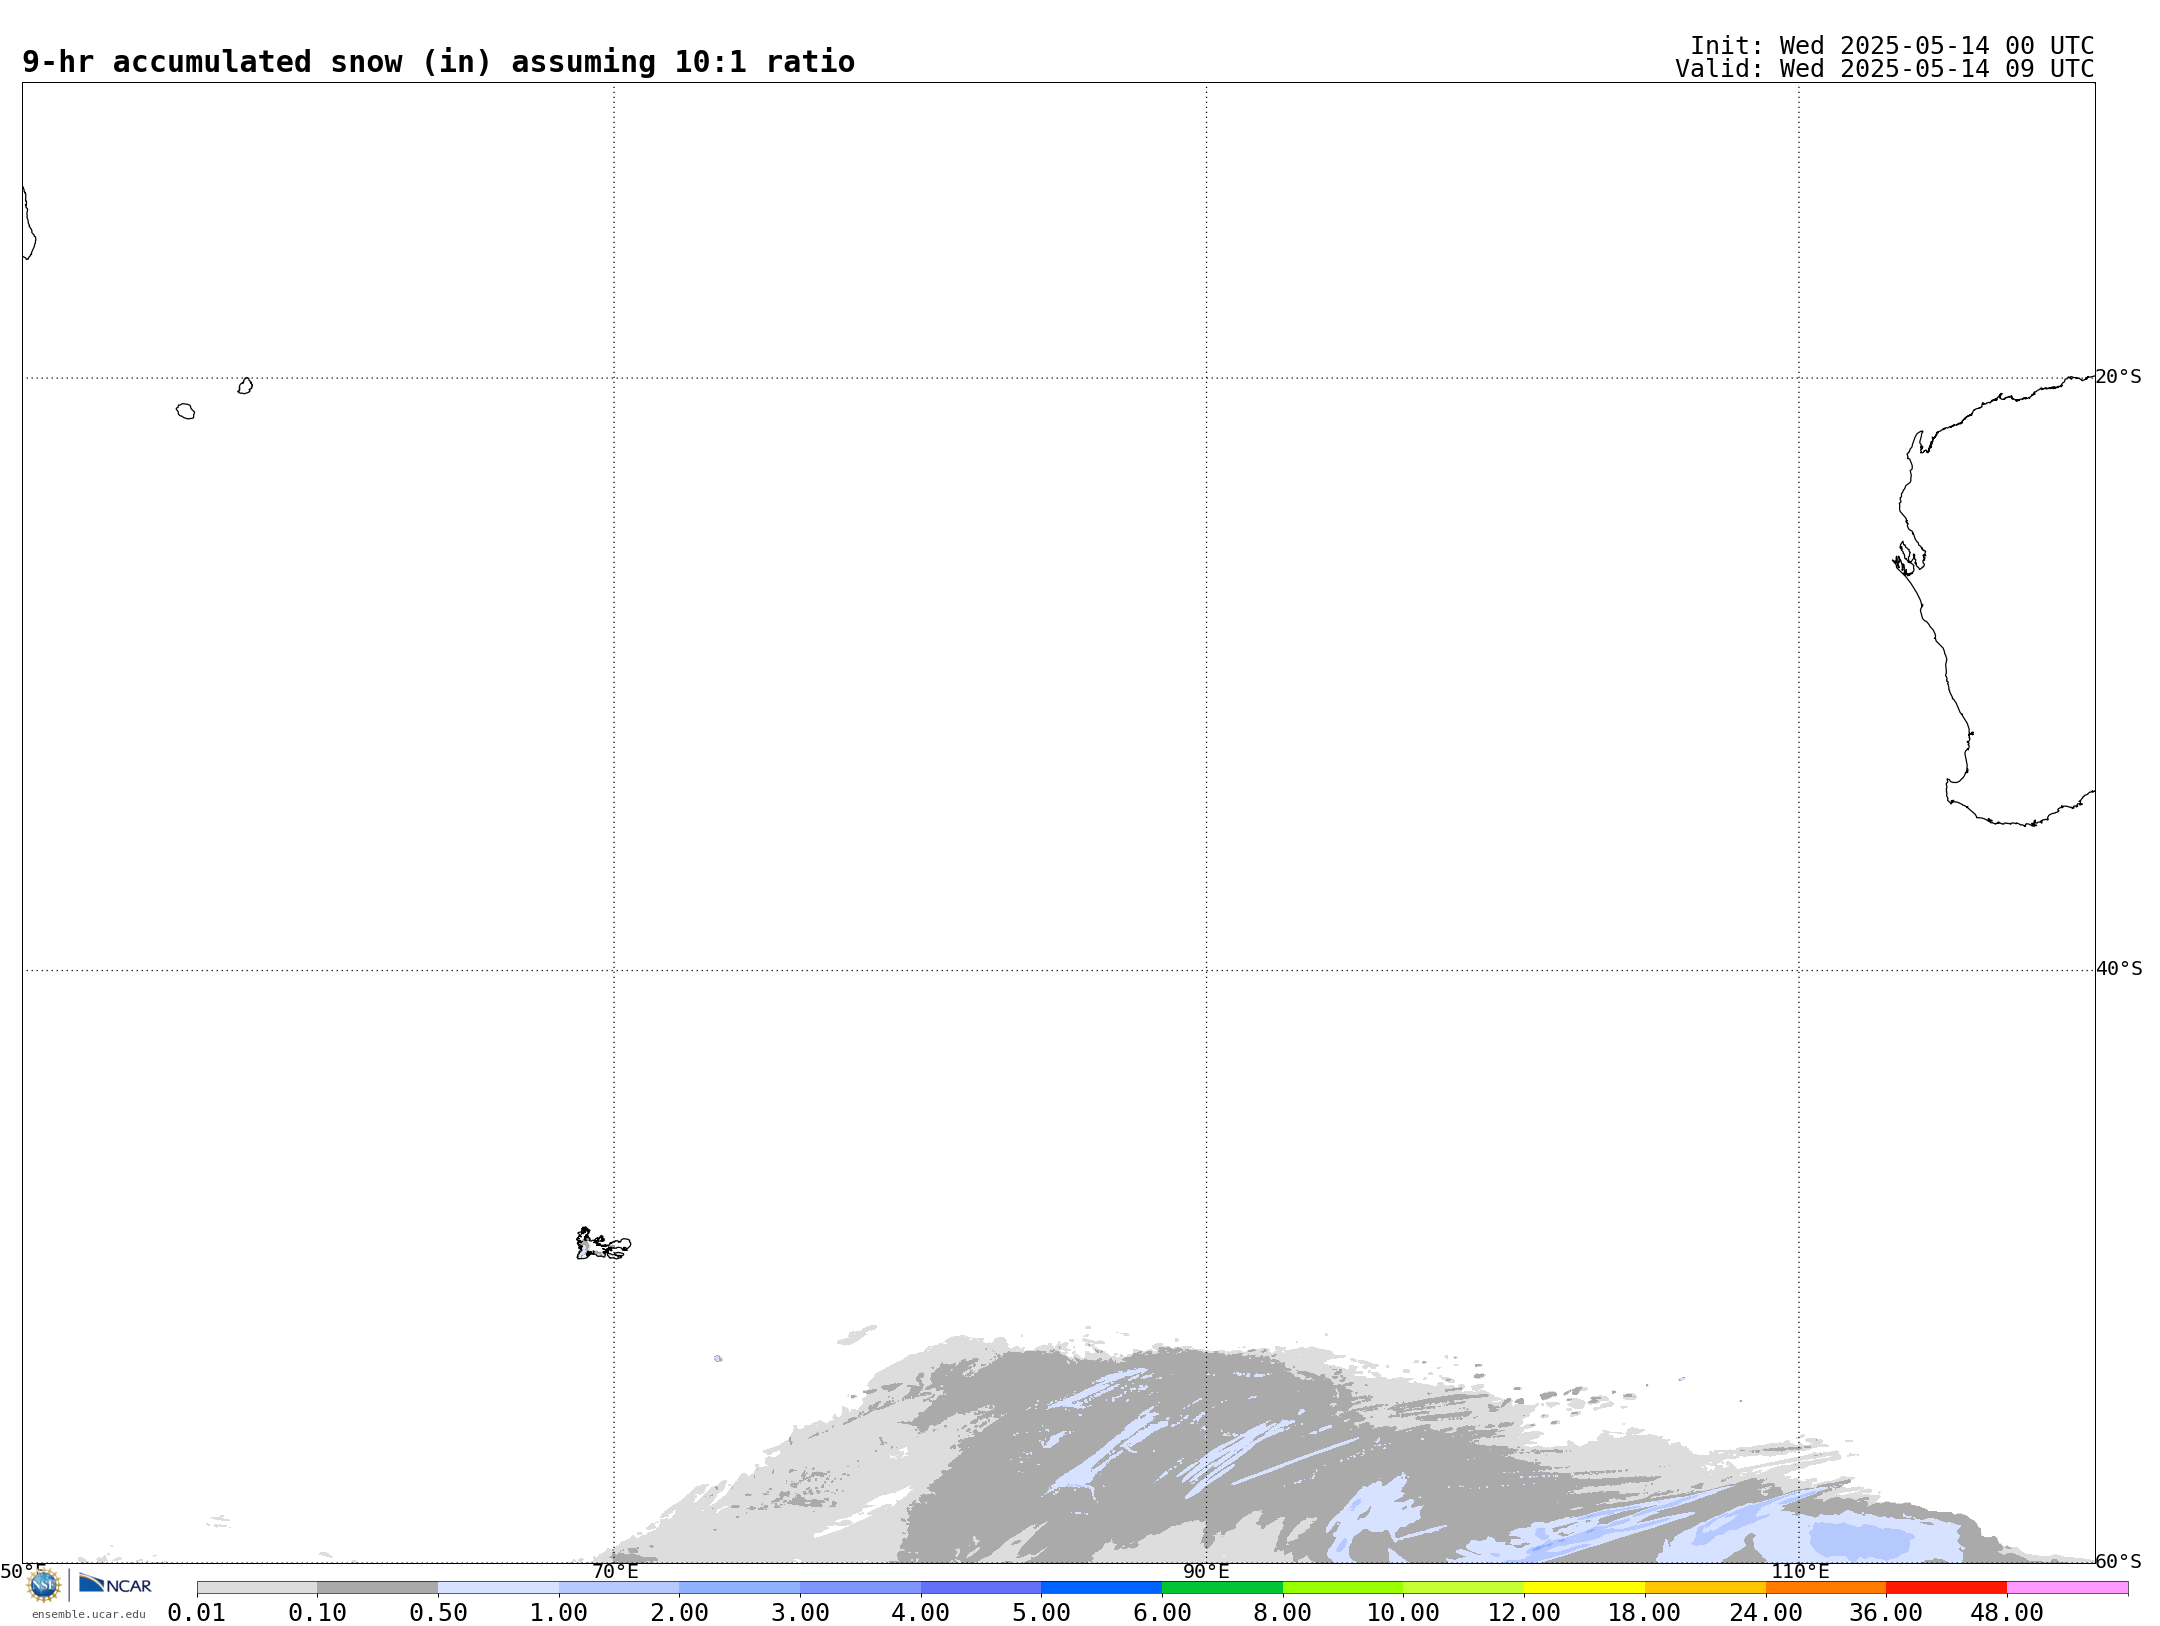Viewport: 2160px width, 1626px height.
Task: Click the legend value 2.00
Action: [x=680, y=1613]
